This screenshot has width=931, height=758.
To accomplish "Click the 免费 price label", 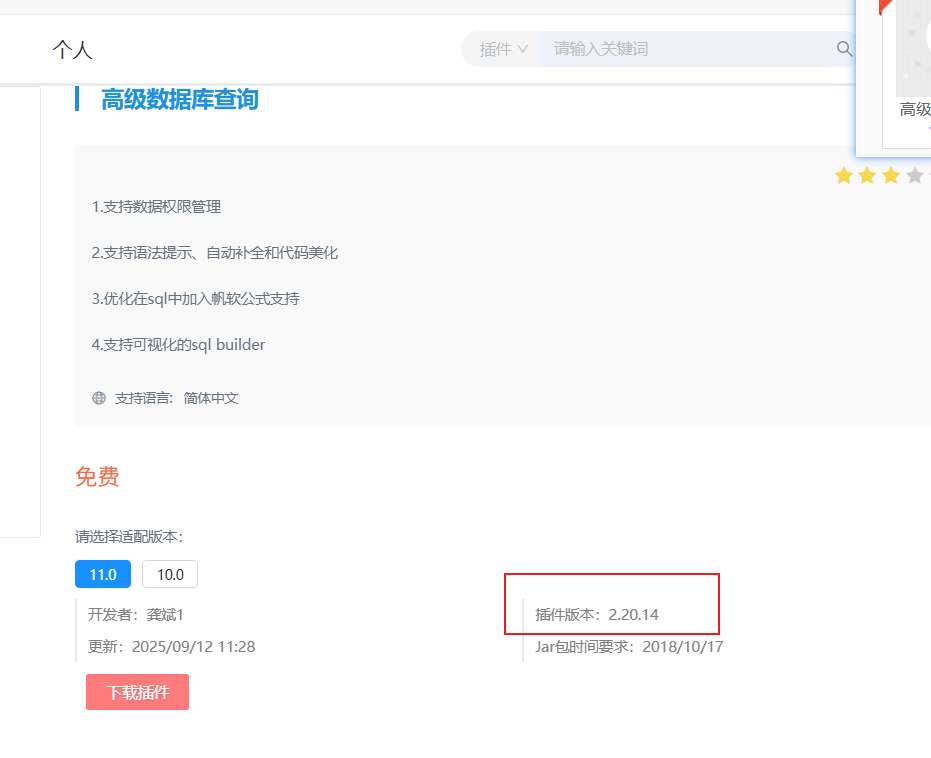I will coord(97,477).
